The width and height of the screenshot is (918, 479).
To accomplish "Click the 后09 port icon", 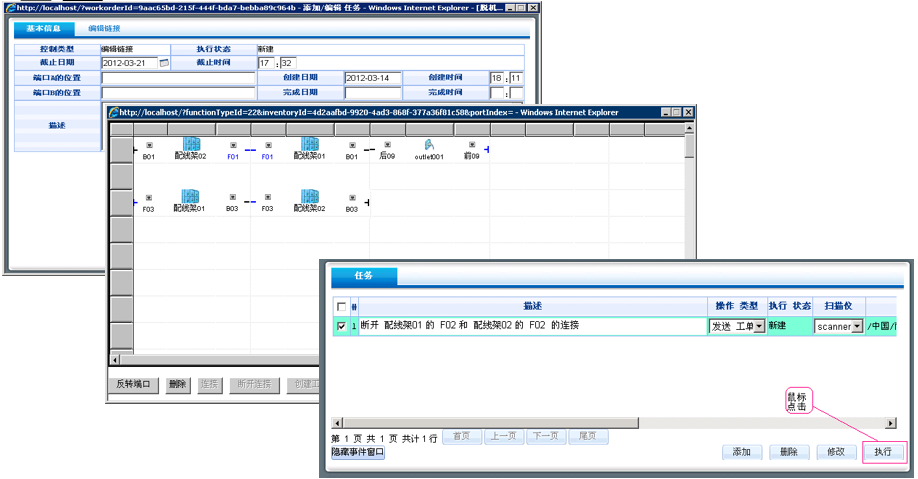I will point(387,145).
